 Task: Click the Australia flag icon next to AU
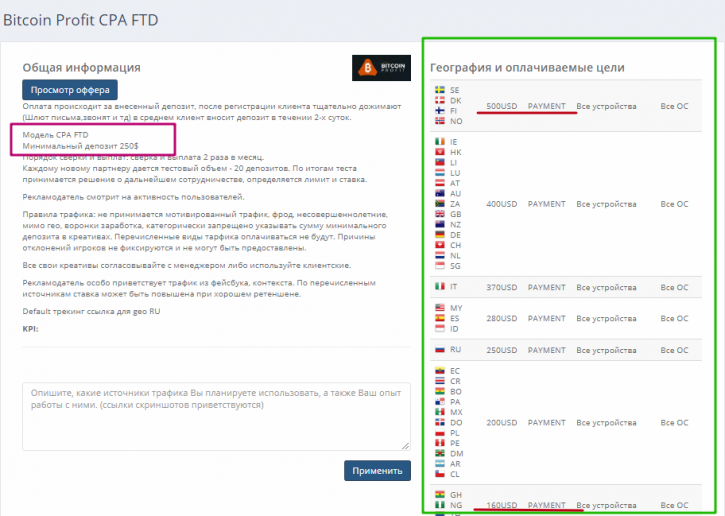point(440,193)
